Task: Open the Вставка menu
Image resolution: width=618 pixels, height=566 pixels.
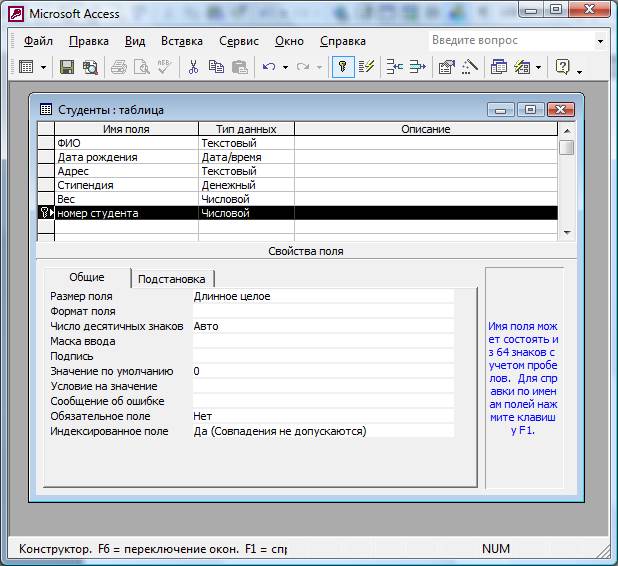Action: click(x=181, y=41)
